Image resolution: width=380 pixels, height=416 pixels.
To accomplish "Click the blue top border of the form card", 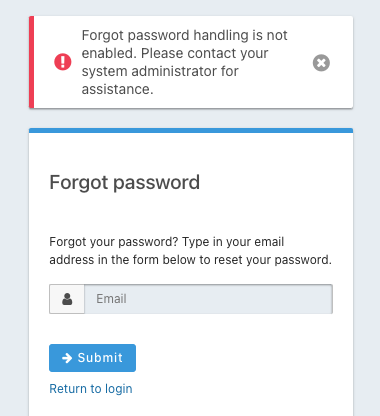I will point(191,130).
